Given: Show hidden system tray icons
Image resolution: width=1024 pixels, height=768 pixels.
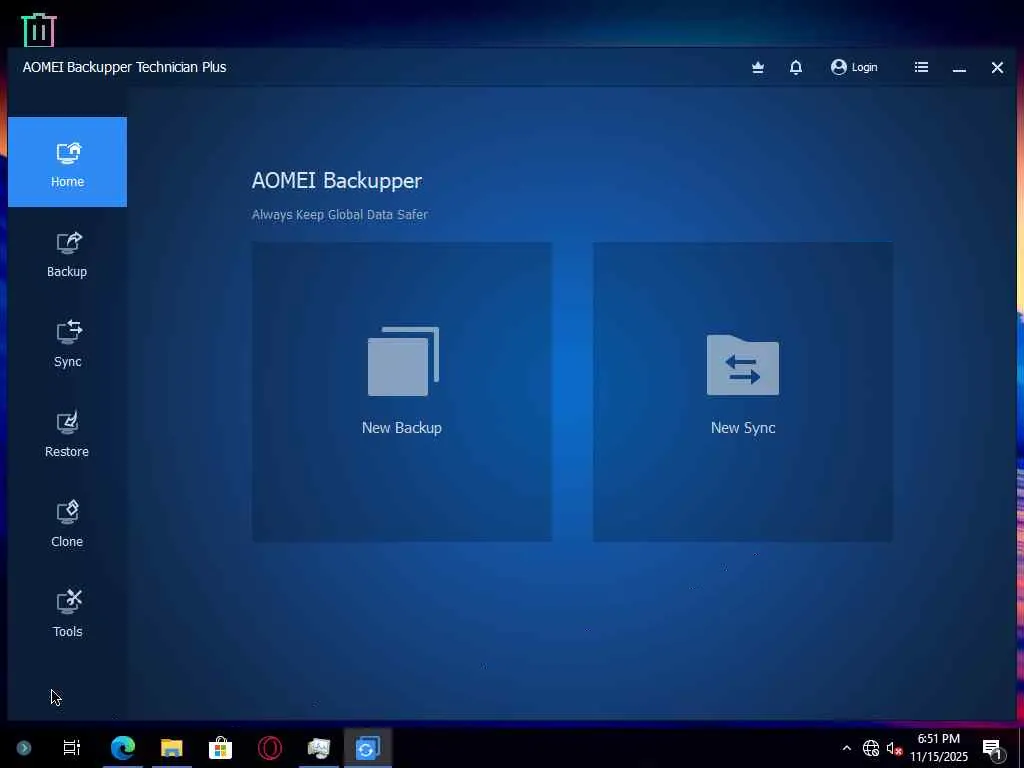Looking at the screenshot, I should click(x=846, y=748).
